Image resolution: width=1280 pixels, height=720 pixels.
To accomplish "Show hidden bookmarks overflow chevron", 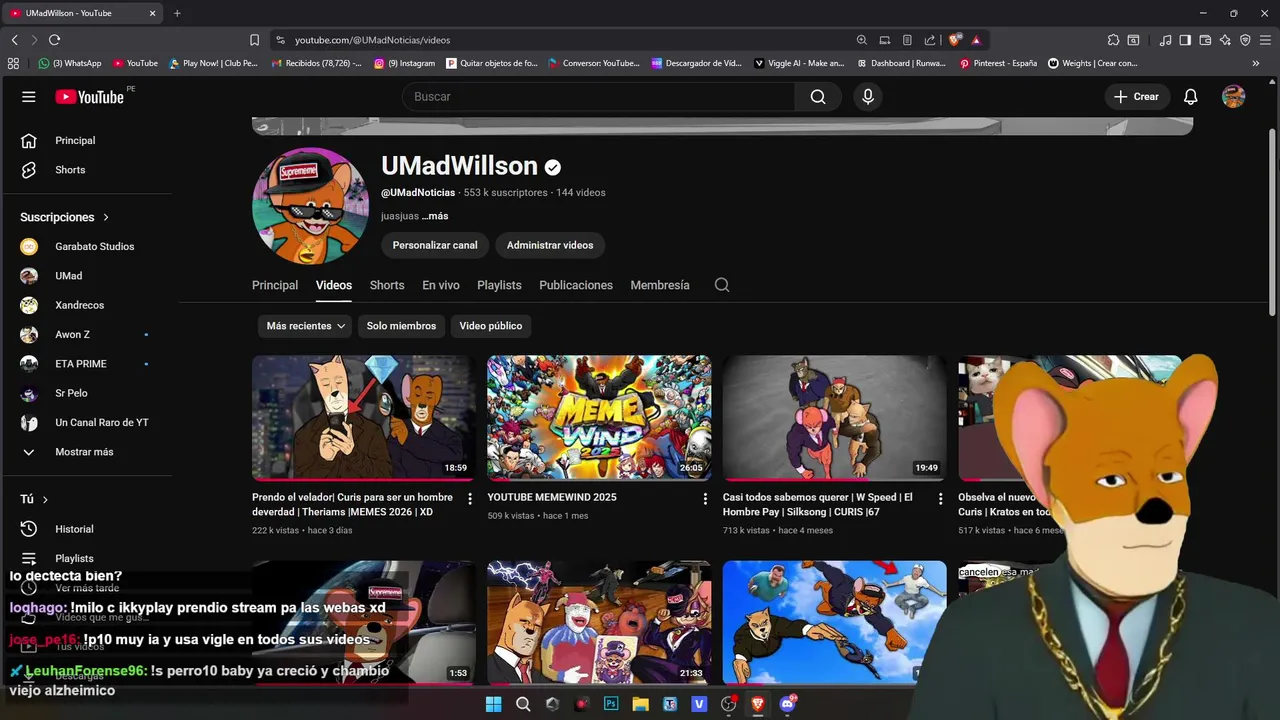I will (1256, 63).
